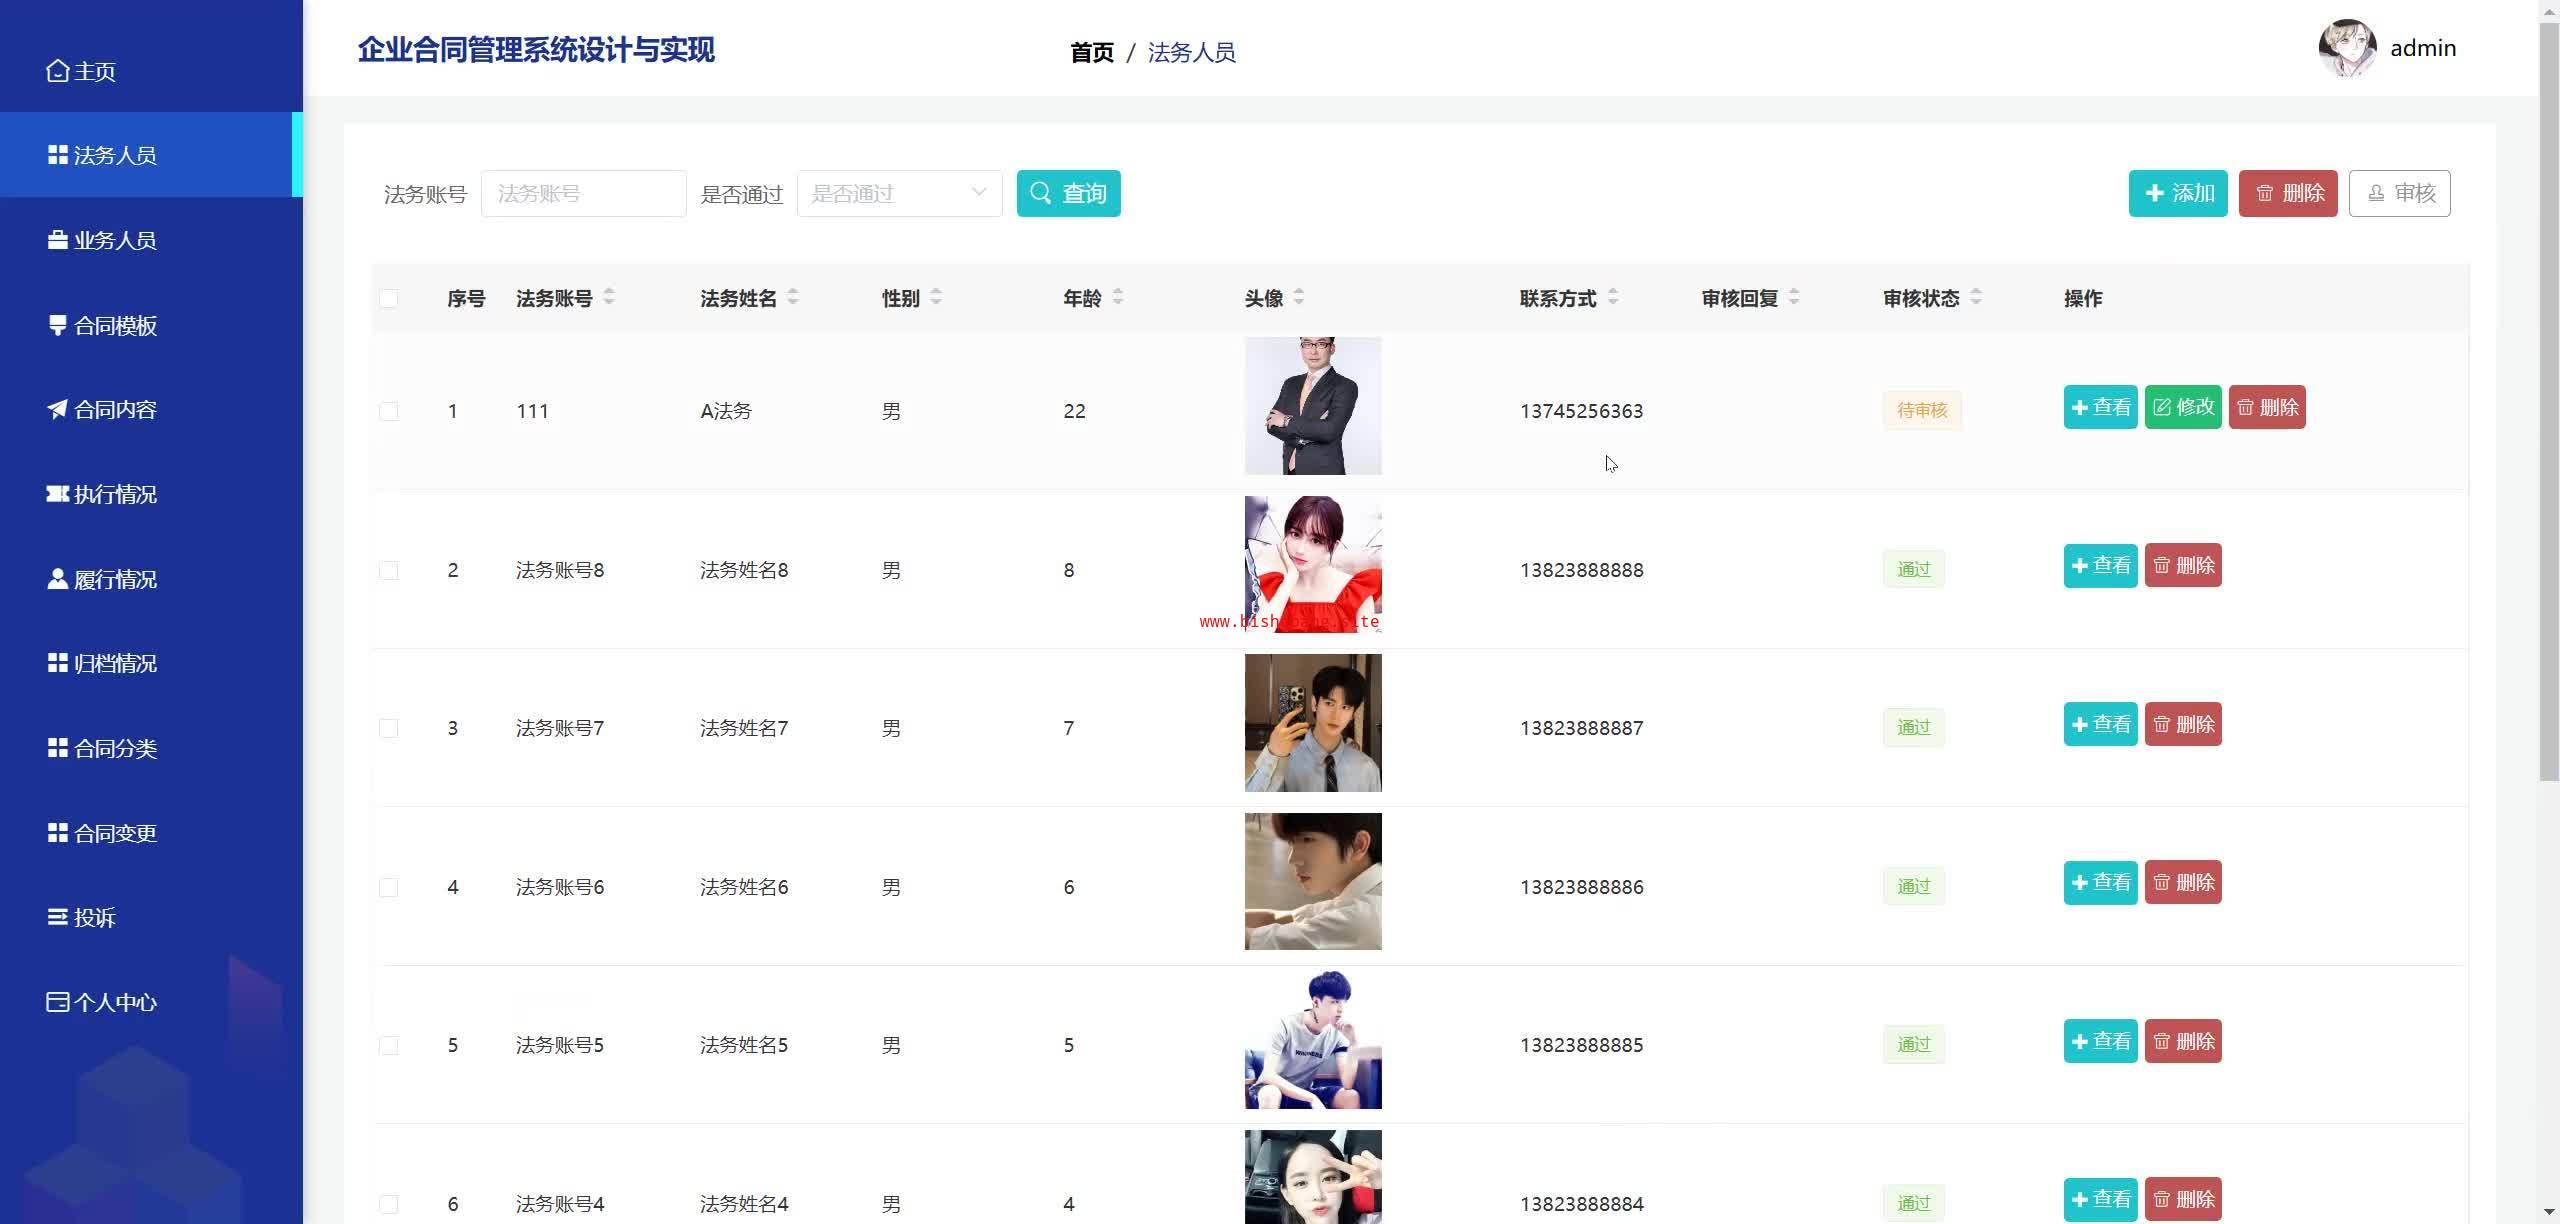Sort by the 审核状态 column arrows
2560x1224 pixels.
pyautogui.click(x=1975, y=297)
